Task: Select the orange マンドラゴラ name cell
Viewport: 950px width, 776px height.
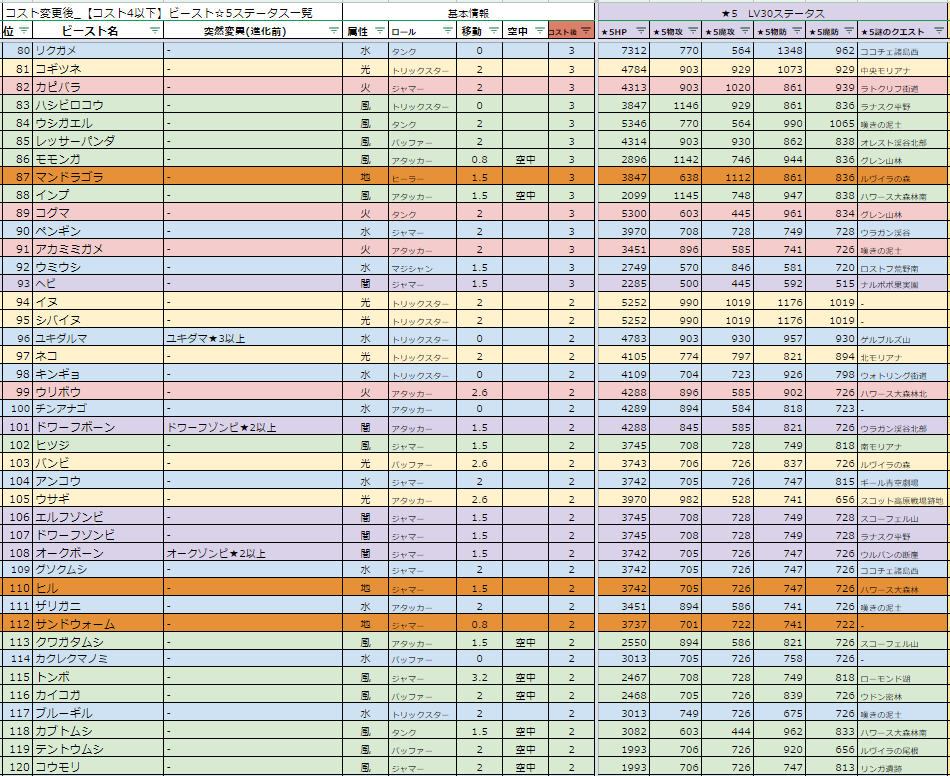Action: pos(96,177)
